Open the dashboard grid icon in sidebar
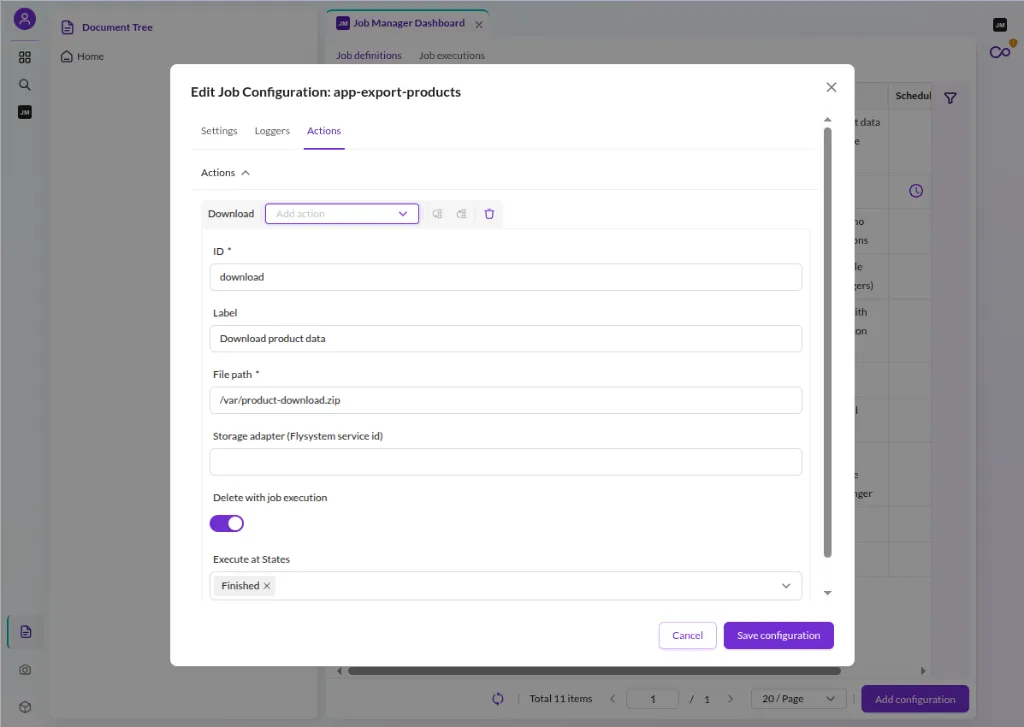 tap(25, 57)
